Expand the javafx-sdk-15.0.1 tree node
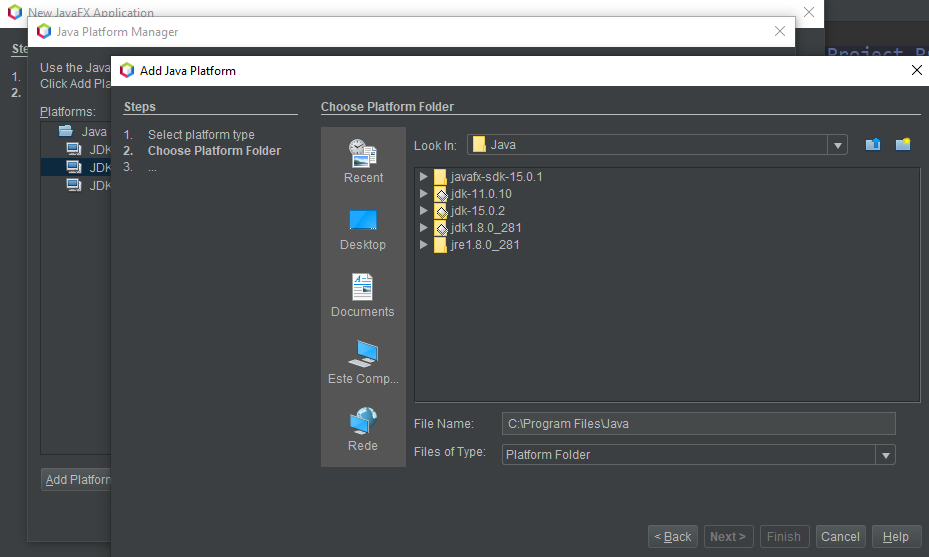This screenshot has width=929, height=557. pyautogui.click(x=423, y=177)
